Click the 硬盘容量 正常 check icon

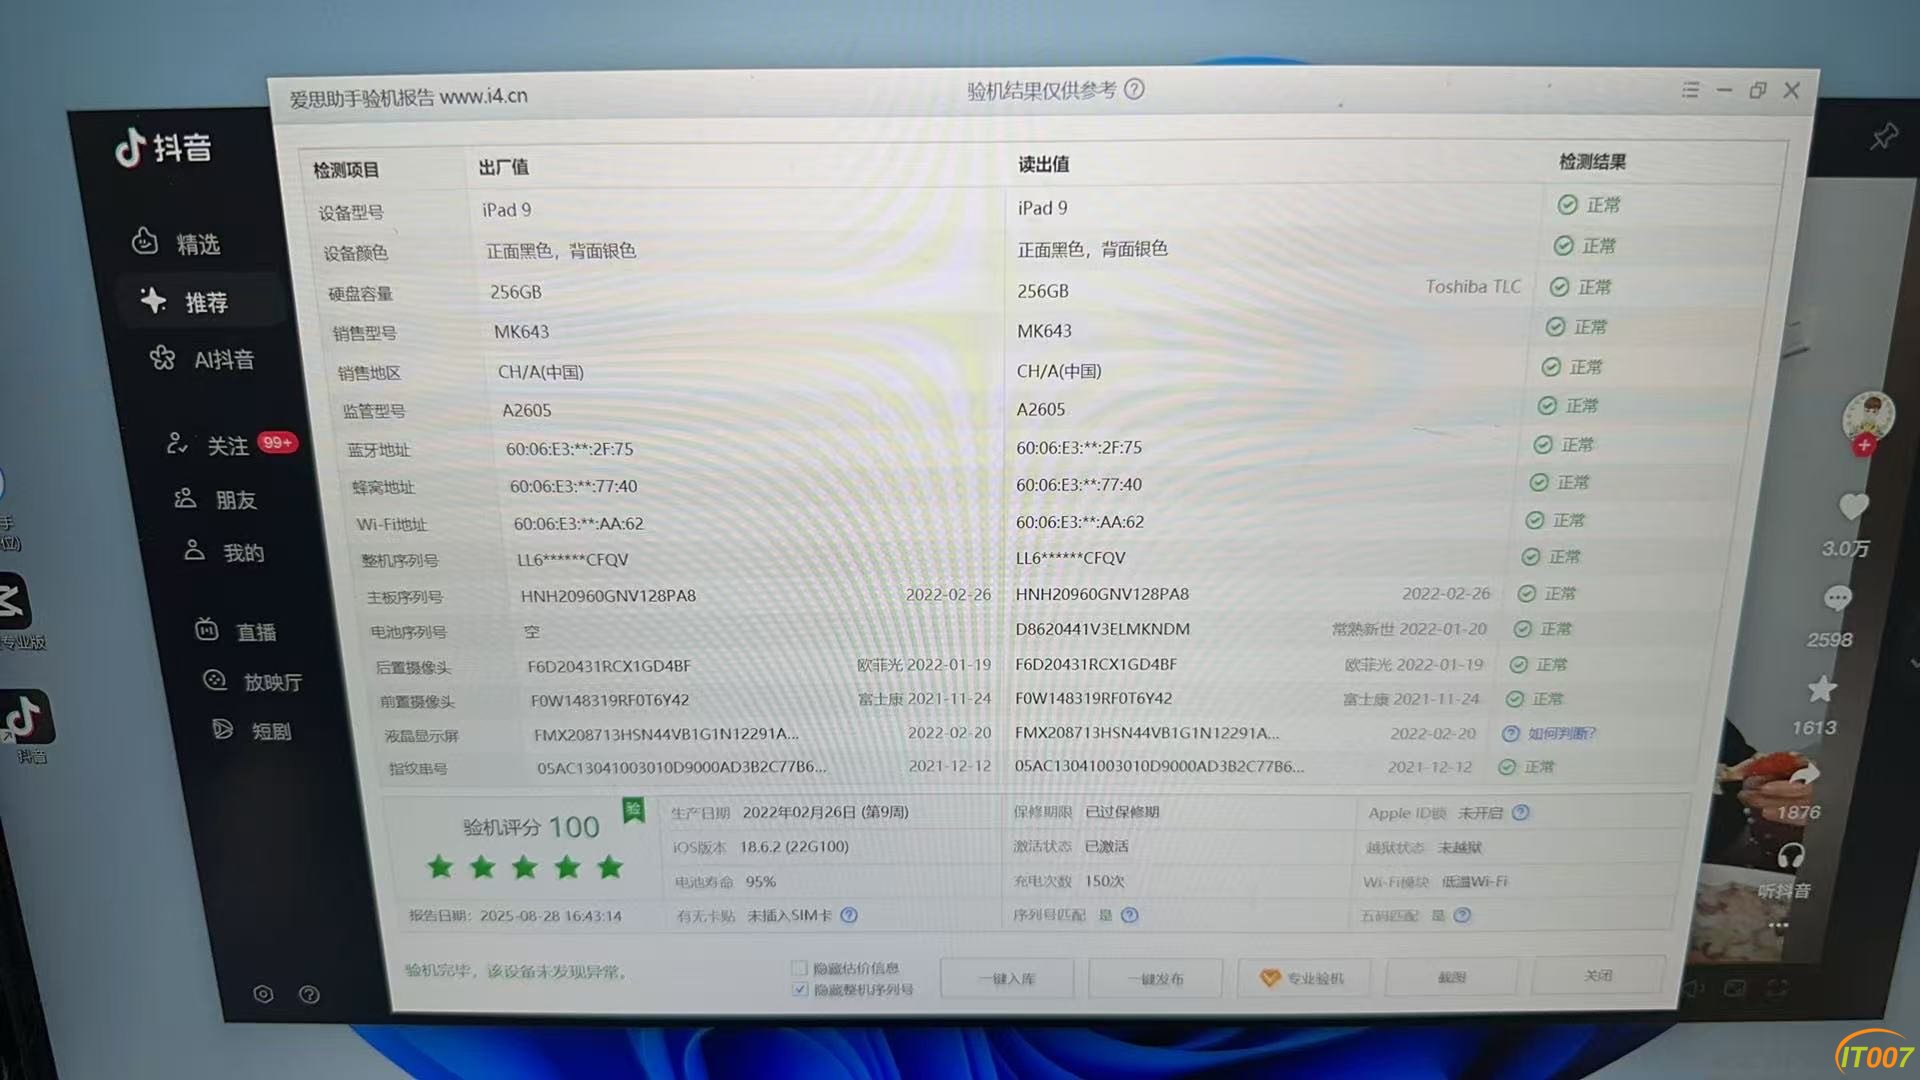pyautogui.click(x=1558, y=287)
